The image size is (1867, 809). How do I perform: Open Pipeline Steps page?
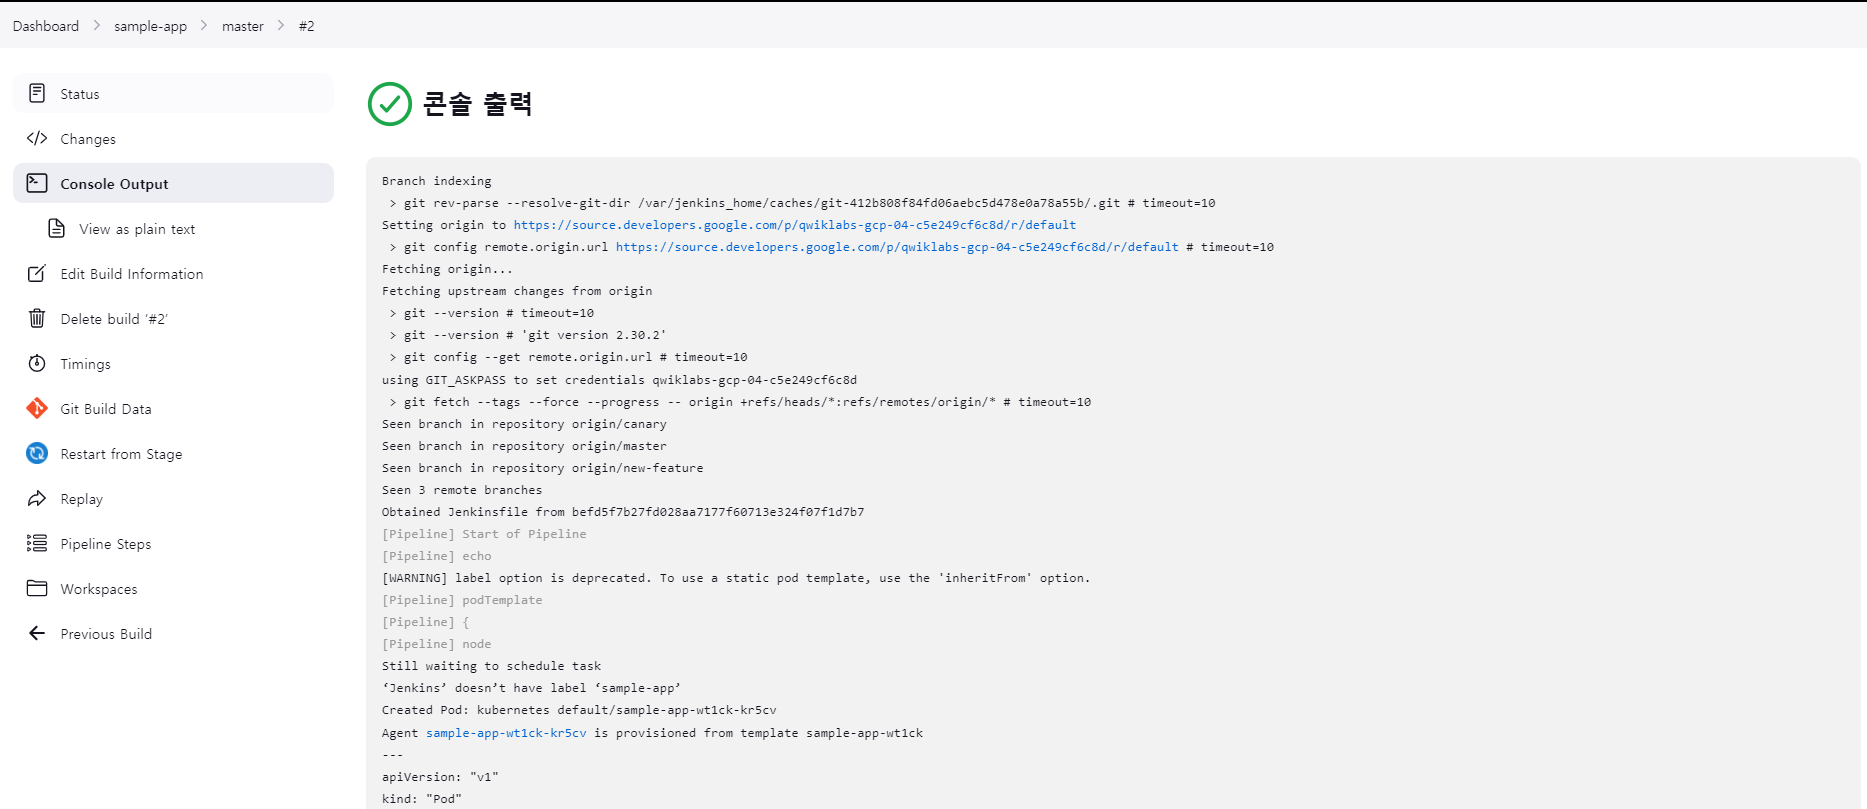tap(173, 543)
